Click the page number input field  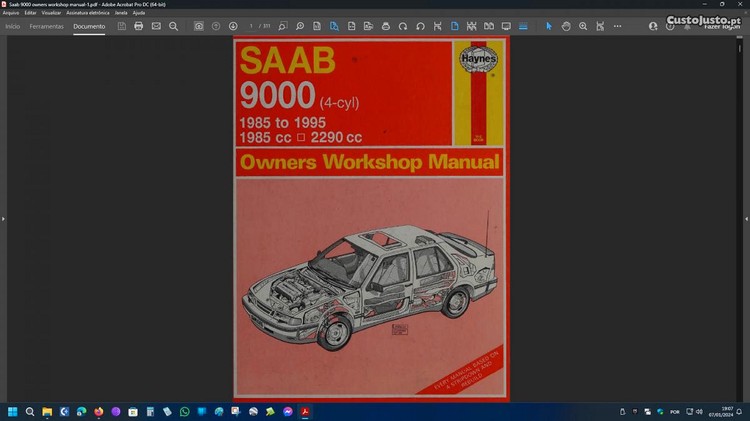[x=253, y=26]
